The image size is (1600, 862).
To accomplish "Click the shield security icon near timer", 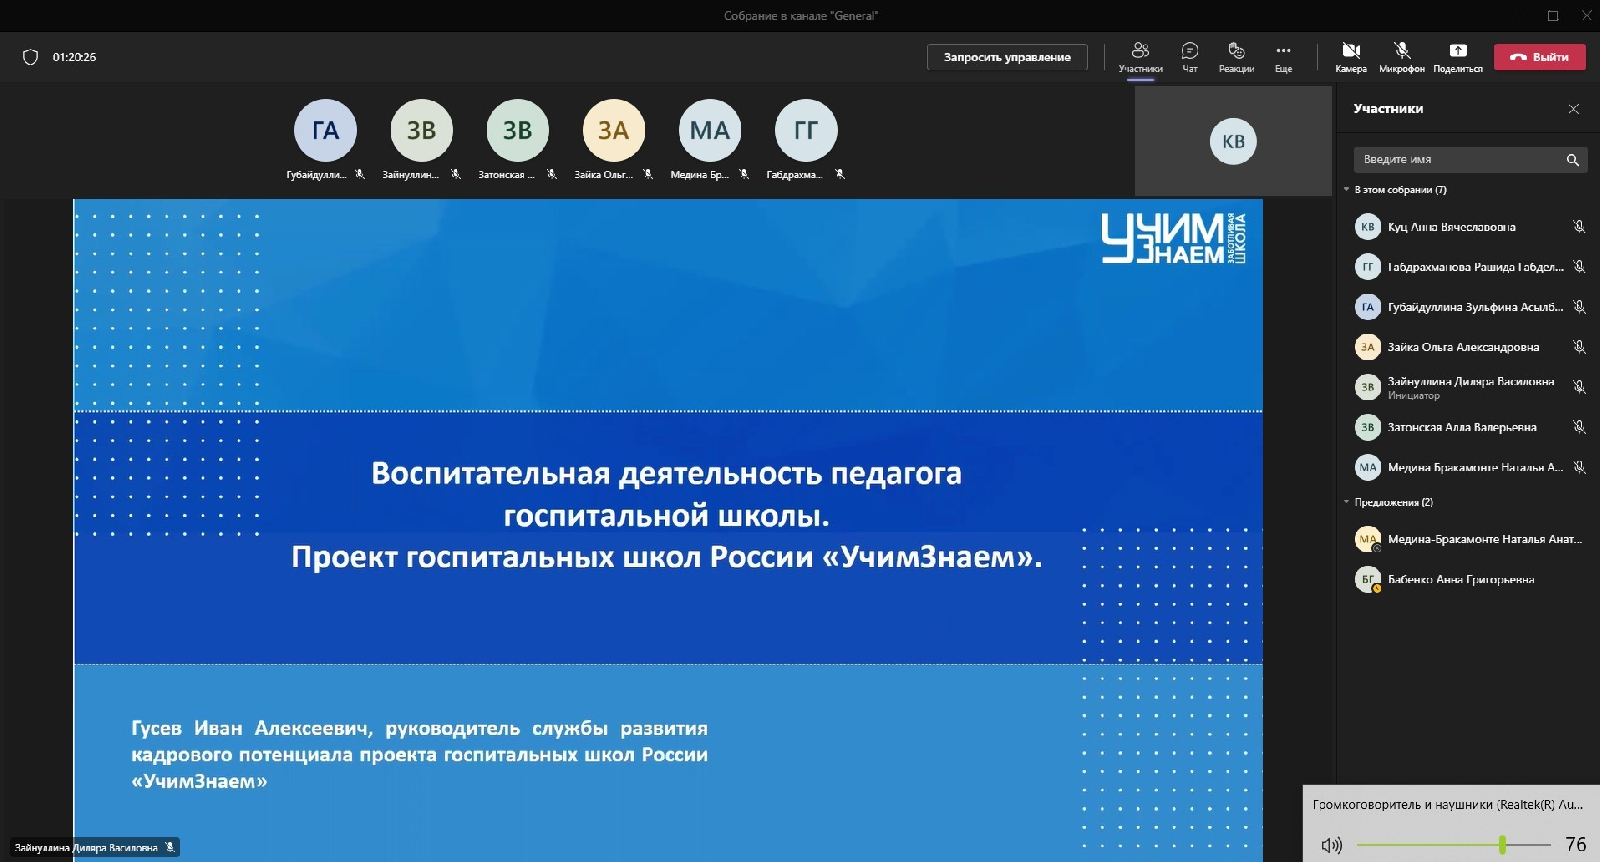I will [x=30, y=57].
